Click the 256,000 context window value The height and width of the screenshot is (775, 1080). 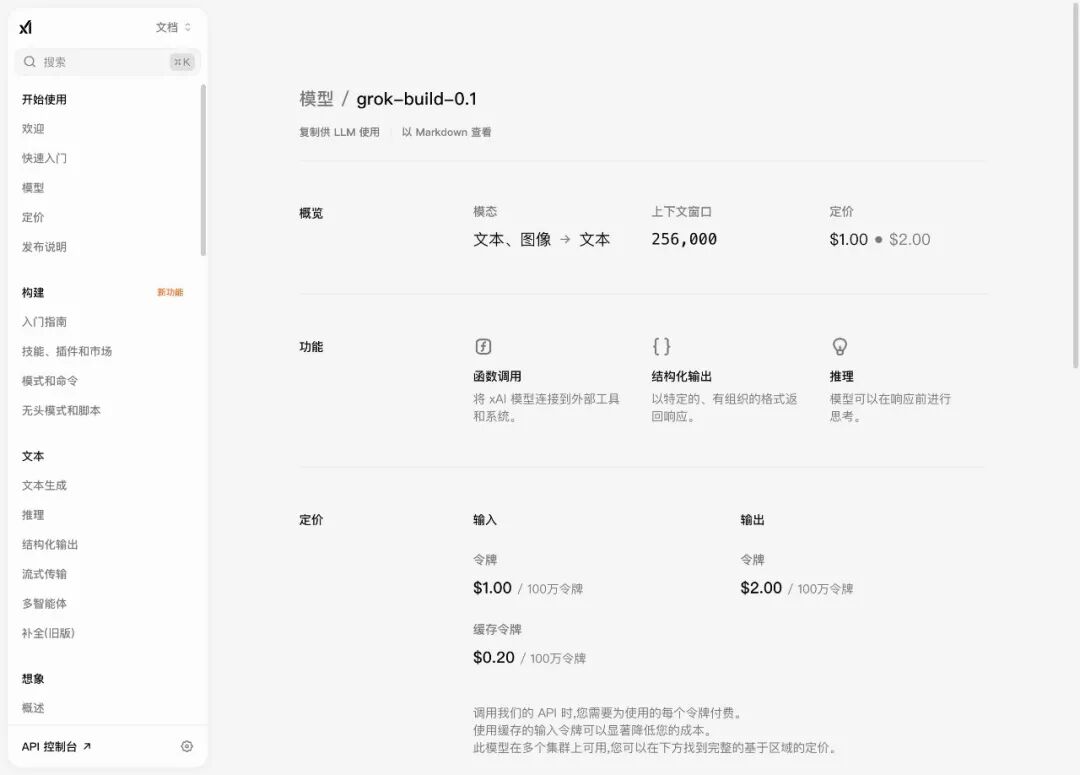[684, 239]
